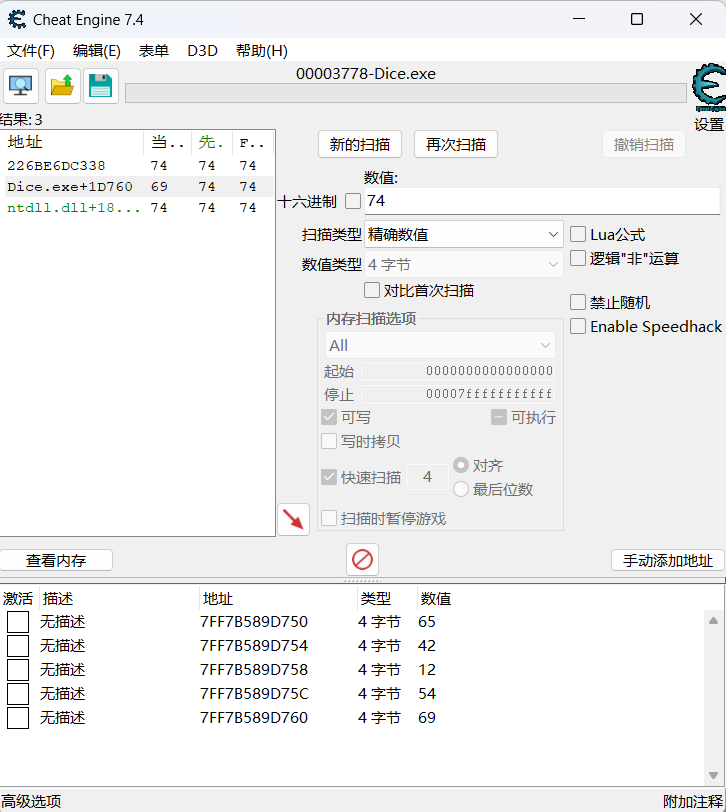Tick the 对比首次扫描 checkbox

(372, 290)
